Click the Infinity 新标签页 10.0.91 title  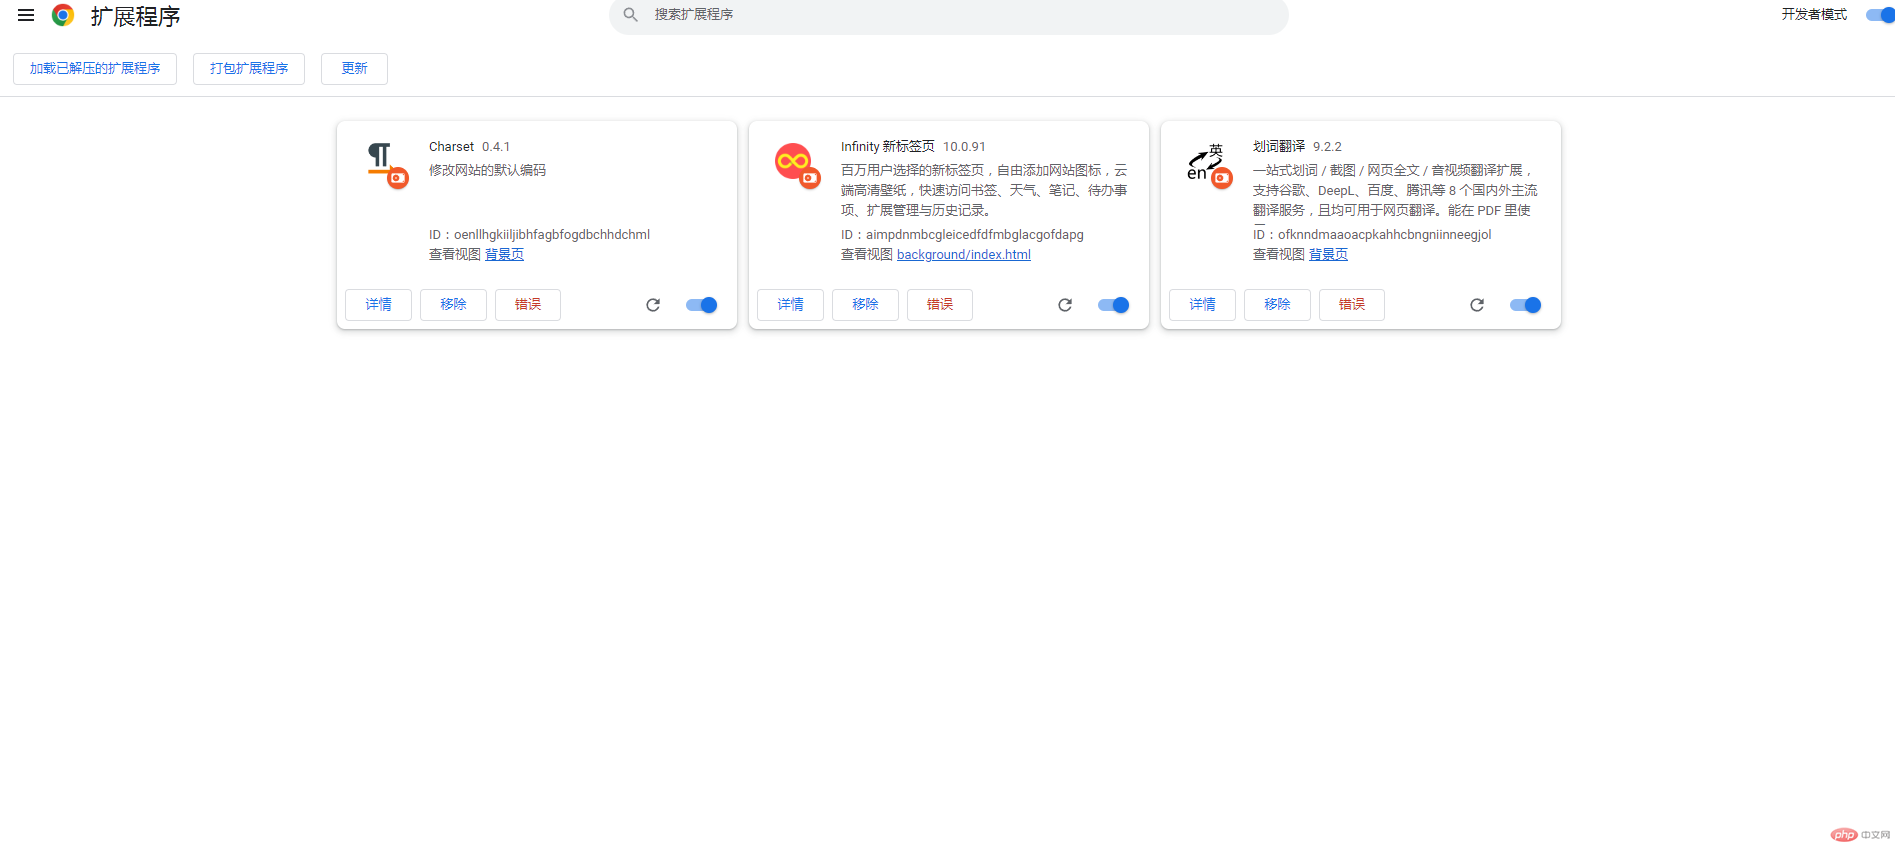point(913,147)
